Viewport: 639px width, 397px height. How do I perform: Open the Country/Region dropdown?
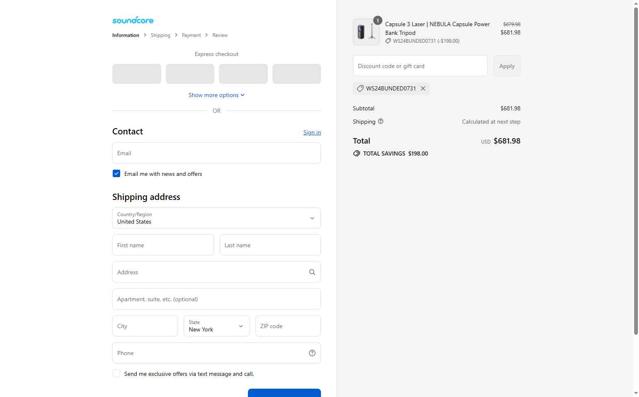[216, 218]
